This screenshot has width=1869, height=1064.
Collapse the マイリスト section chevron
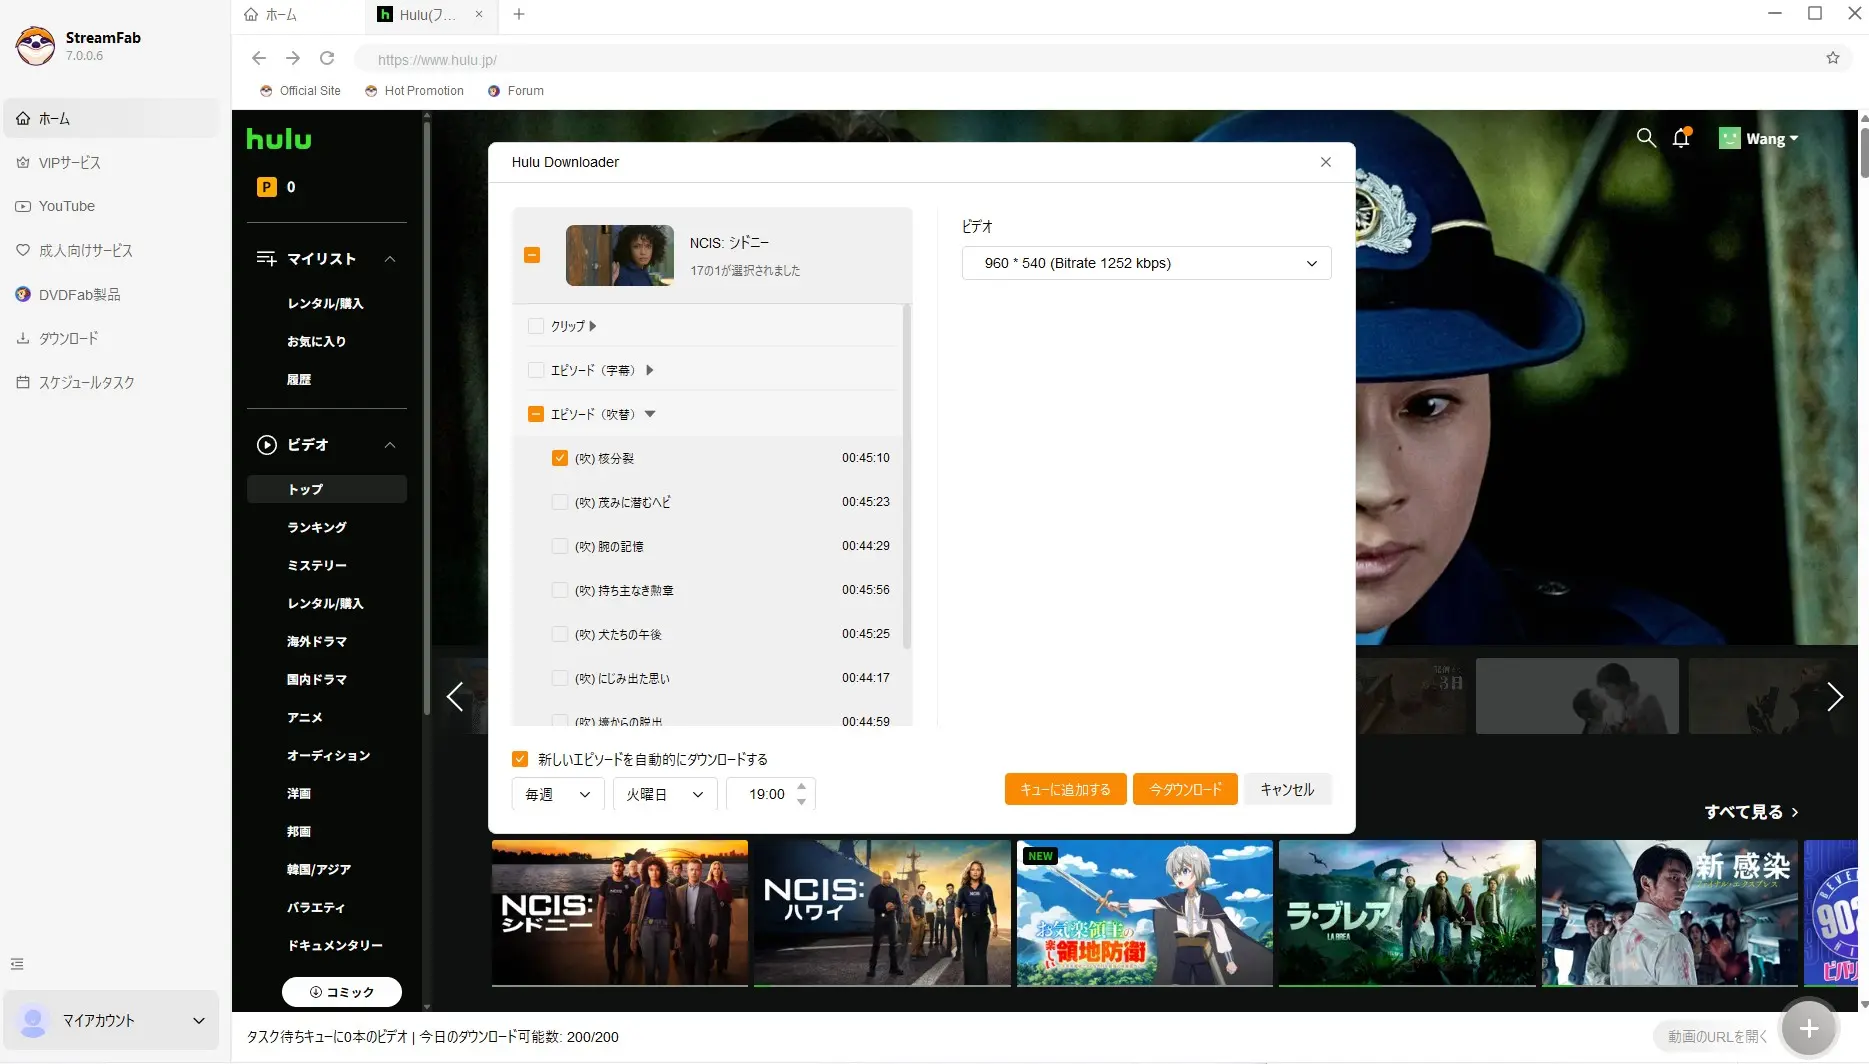(390, 259)
